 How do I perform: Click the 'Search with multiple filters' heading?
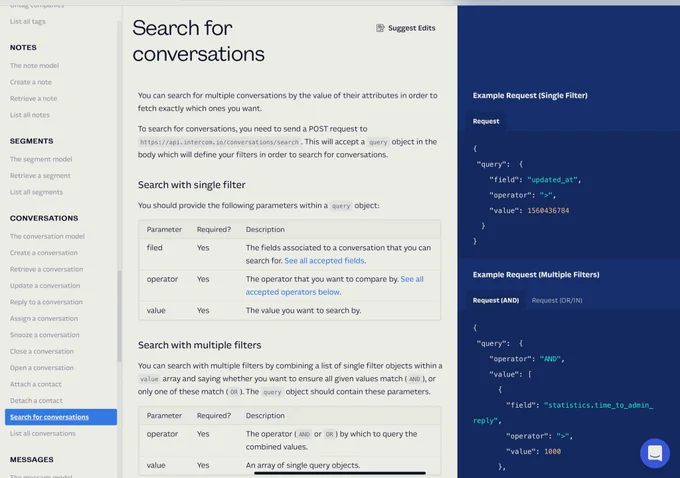199,345
